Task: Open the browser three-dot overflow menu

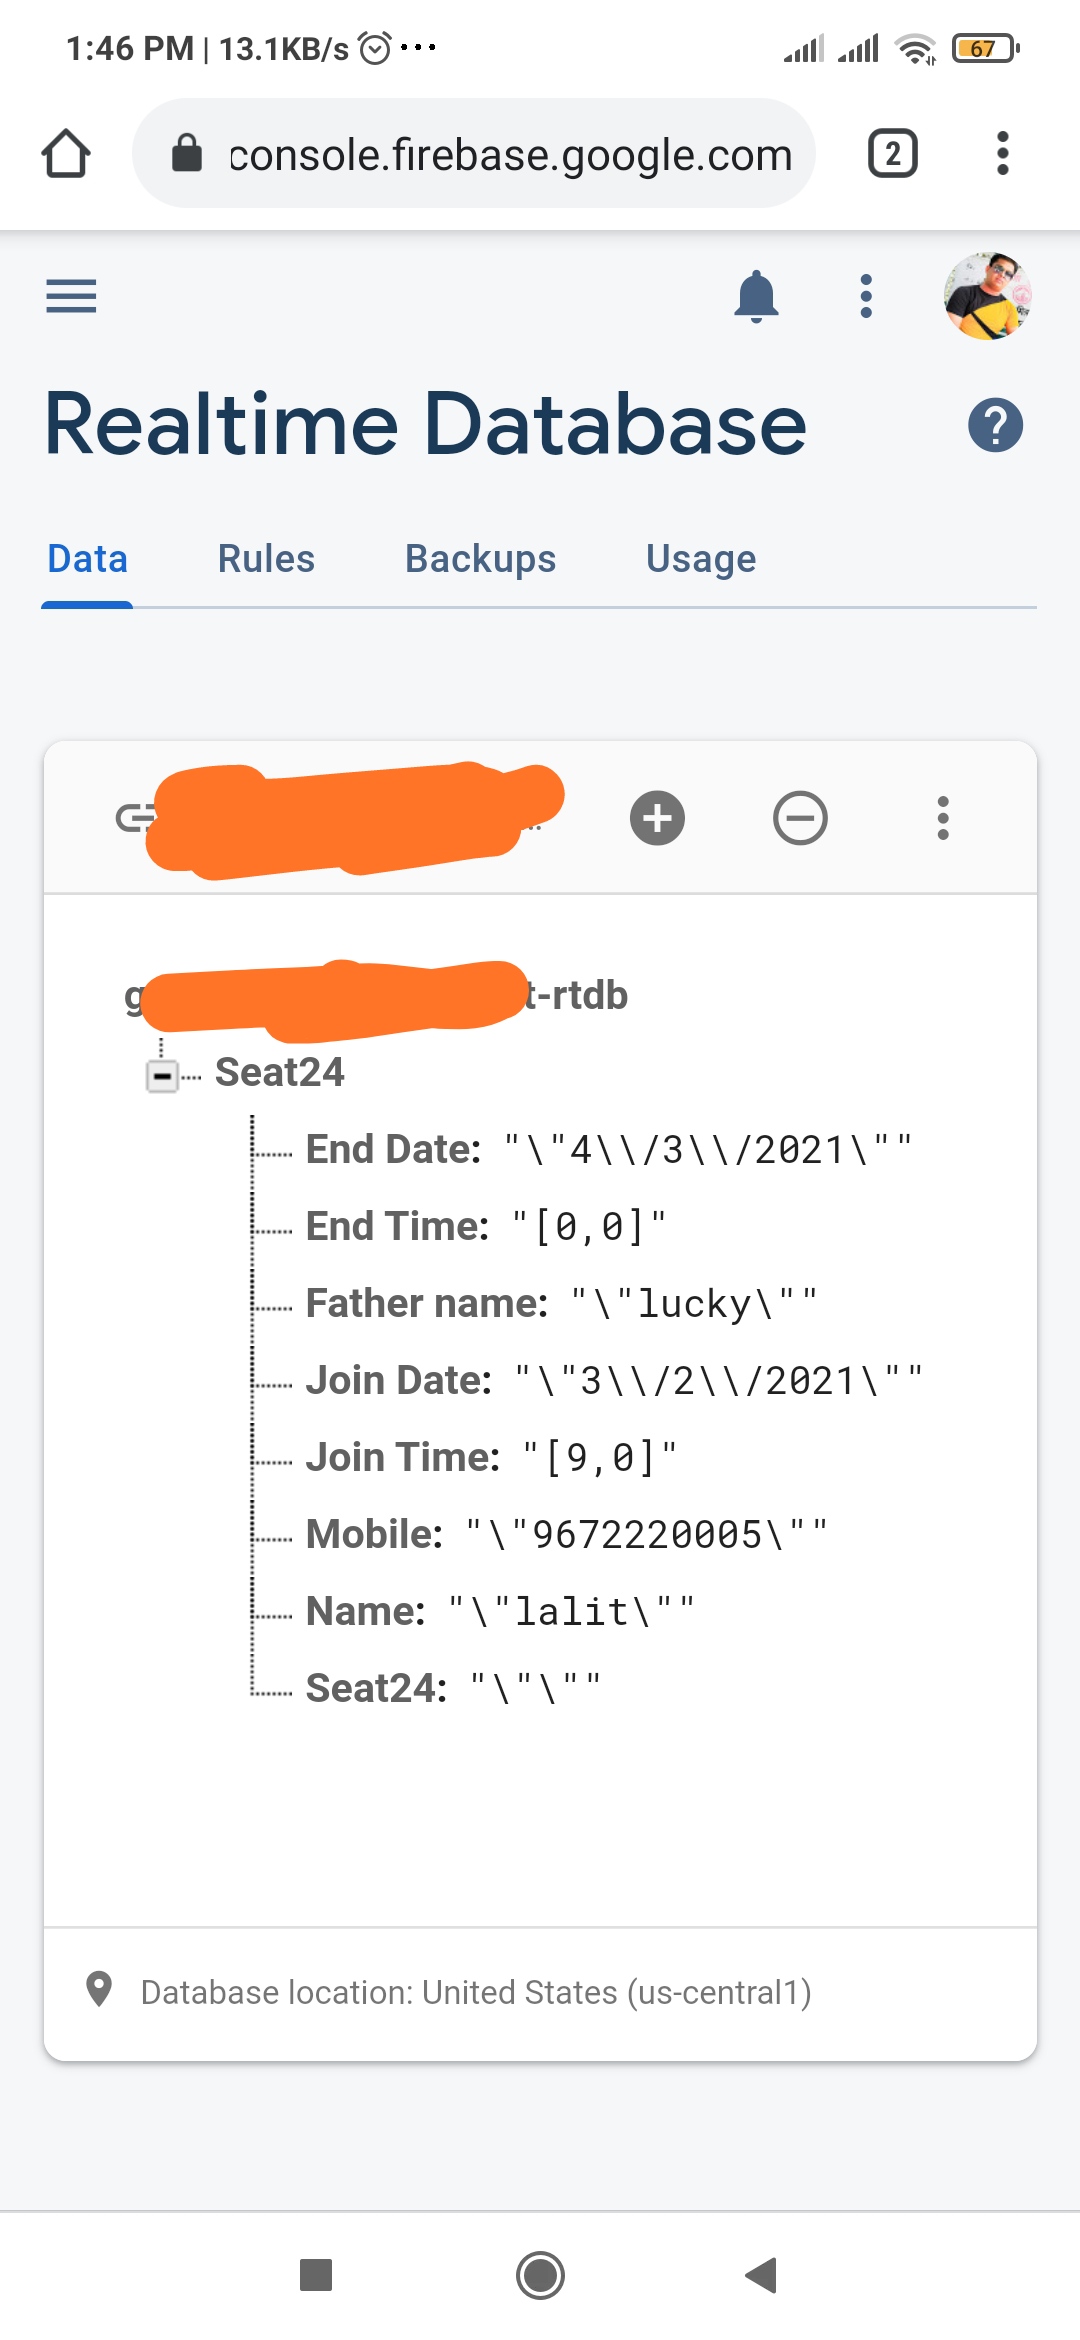Action: pos(1002,154)
